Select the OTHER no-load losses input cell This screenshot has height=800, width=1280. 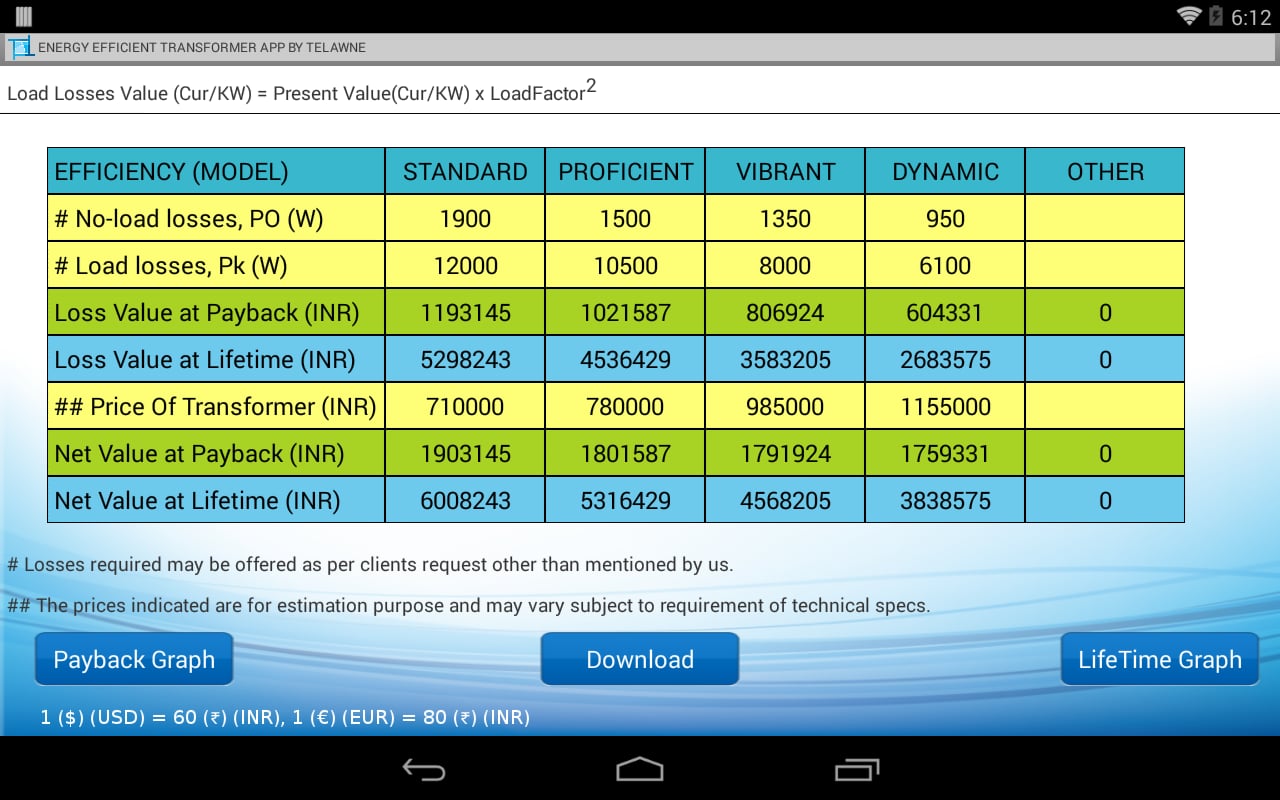point(1105,218)
